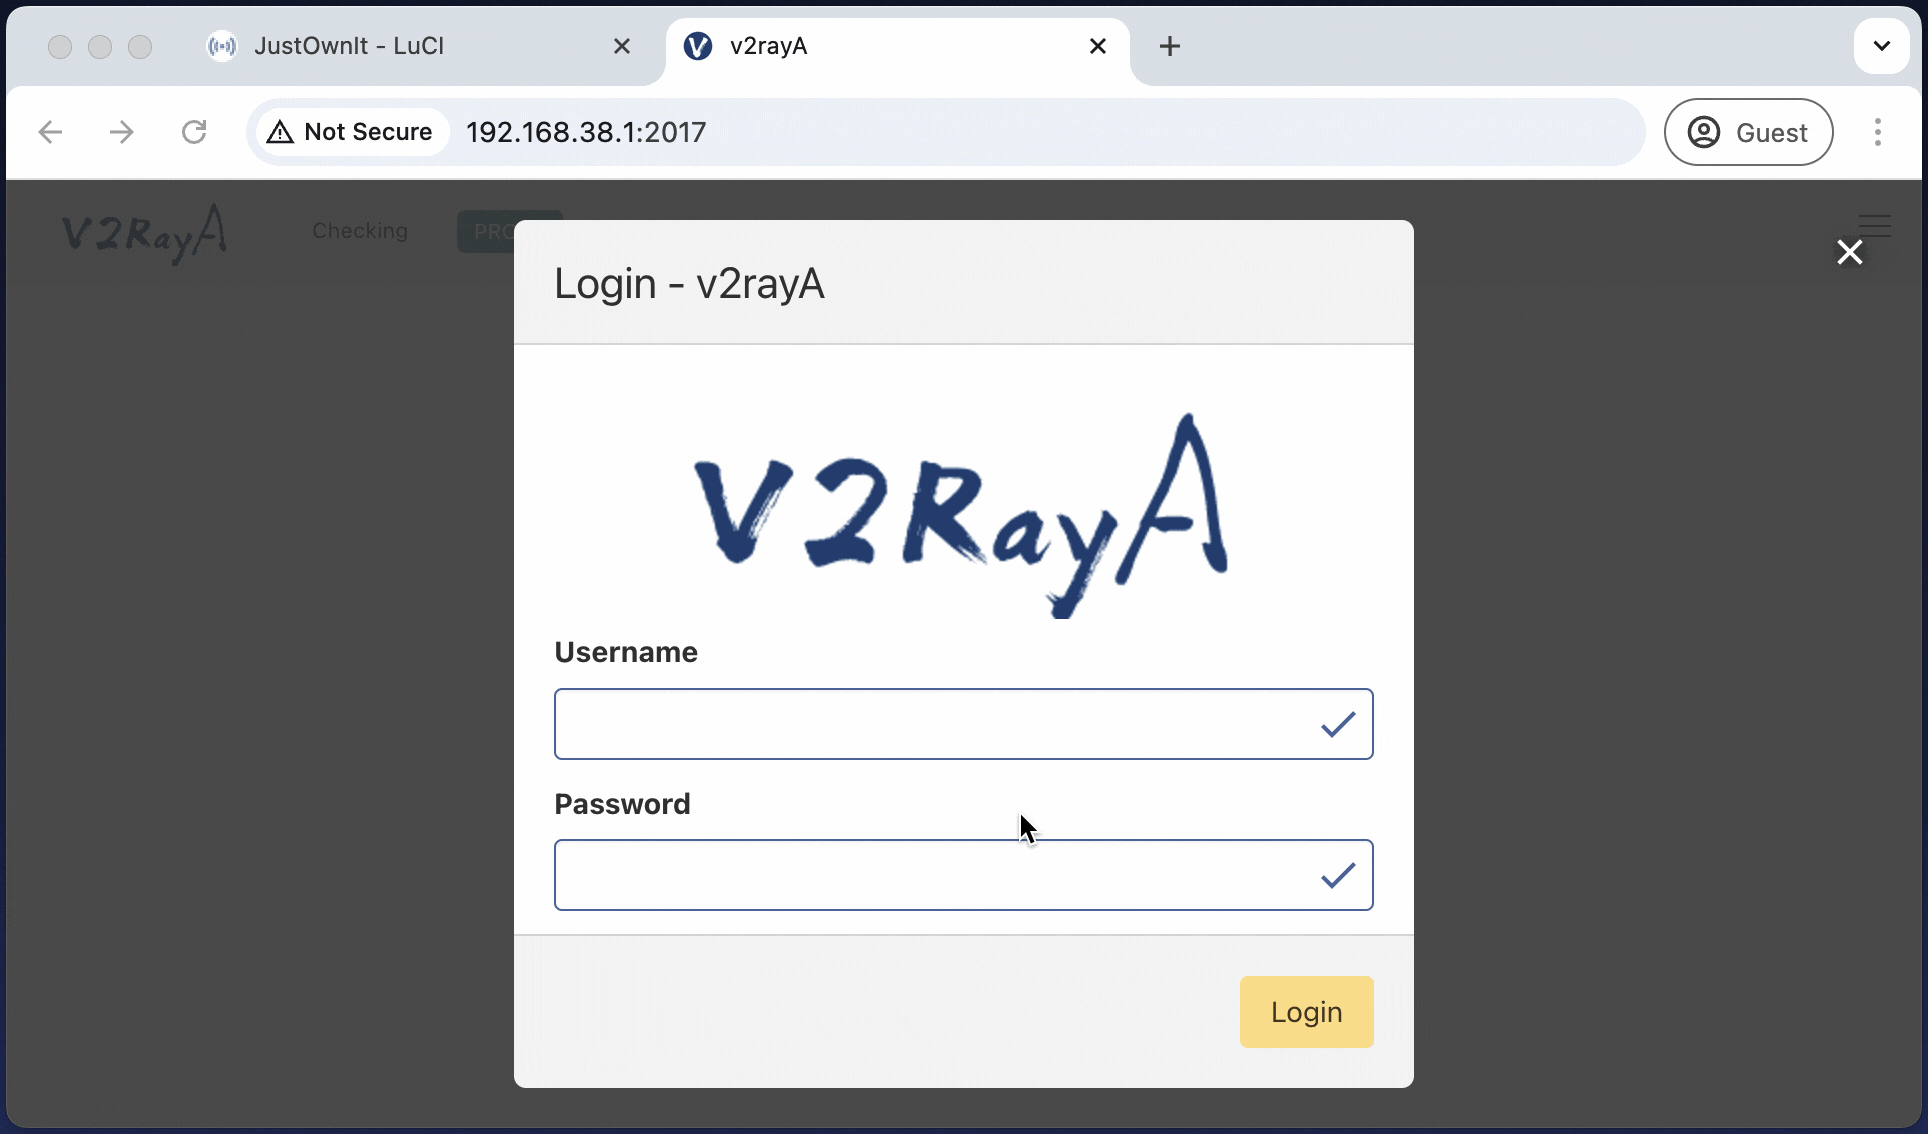
Task: Click the v2rayA tab favicon
Action: click(x=698, y=46)
